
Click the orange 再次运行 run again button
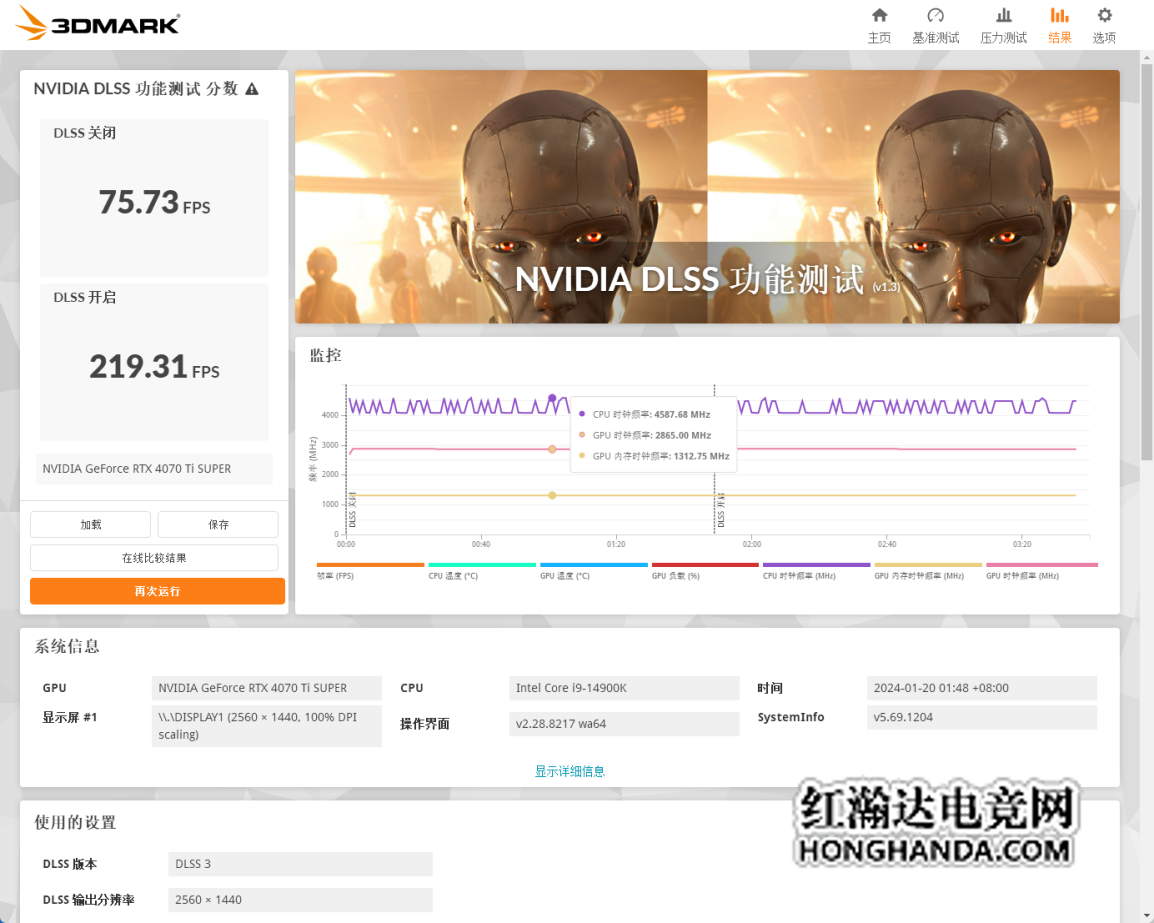pos(157,591)
